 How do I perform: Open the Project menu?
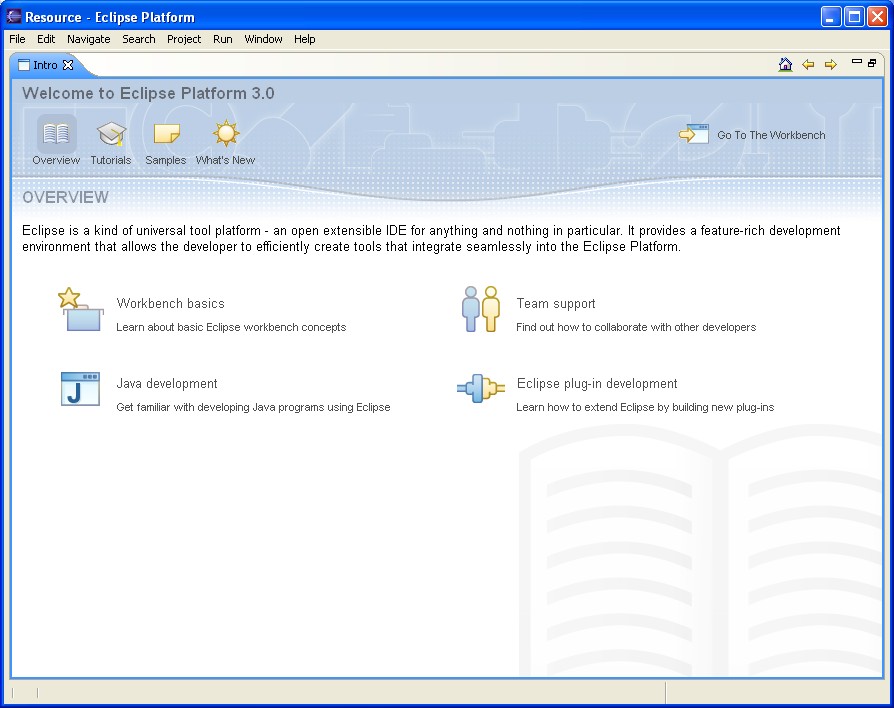click(184, 39)
